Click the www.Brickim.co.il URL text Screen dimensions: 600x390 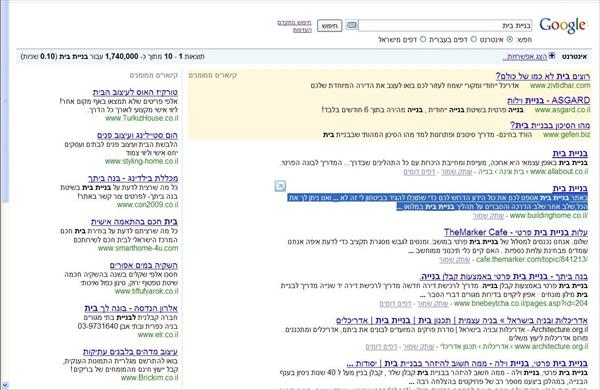150,378
